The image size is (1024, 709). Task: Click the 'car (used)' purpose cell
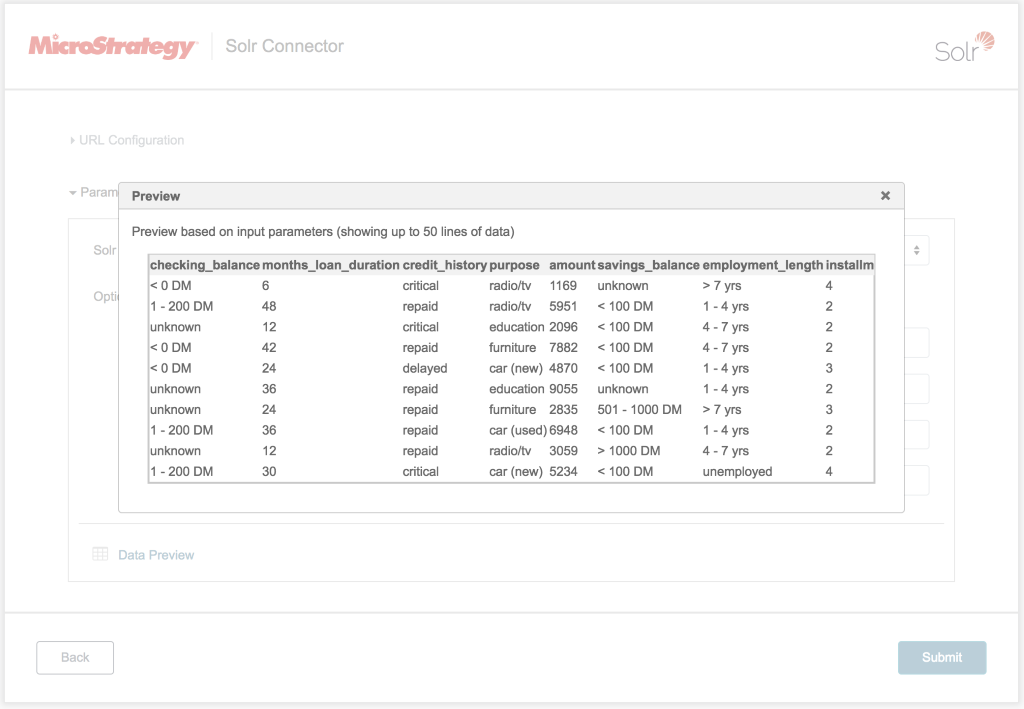[x=516, y=431]
